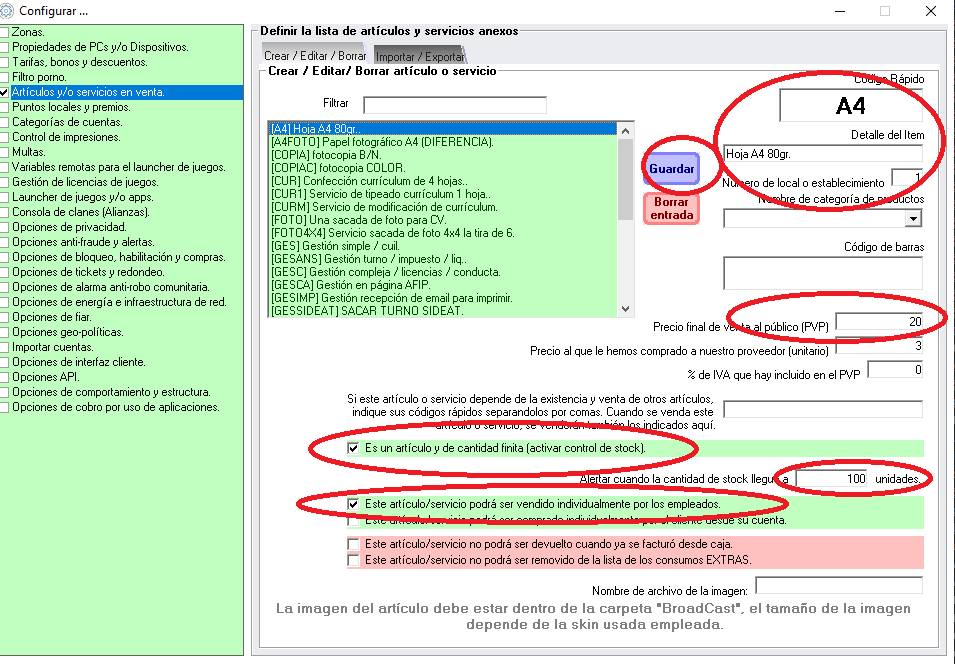Check the Filtro porno checkbox
This screenshot has width=955, height=664.
pyautogui.click(x=4, y=77)
